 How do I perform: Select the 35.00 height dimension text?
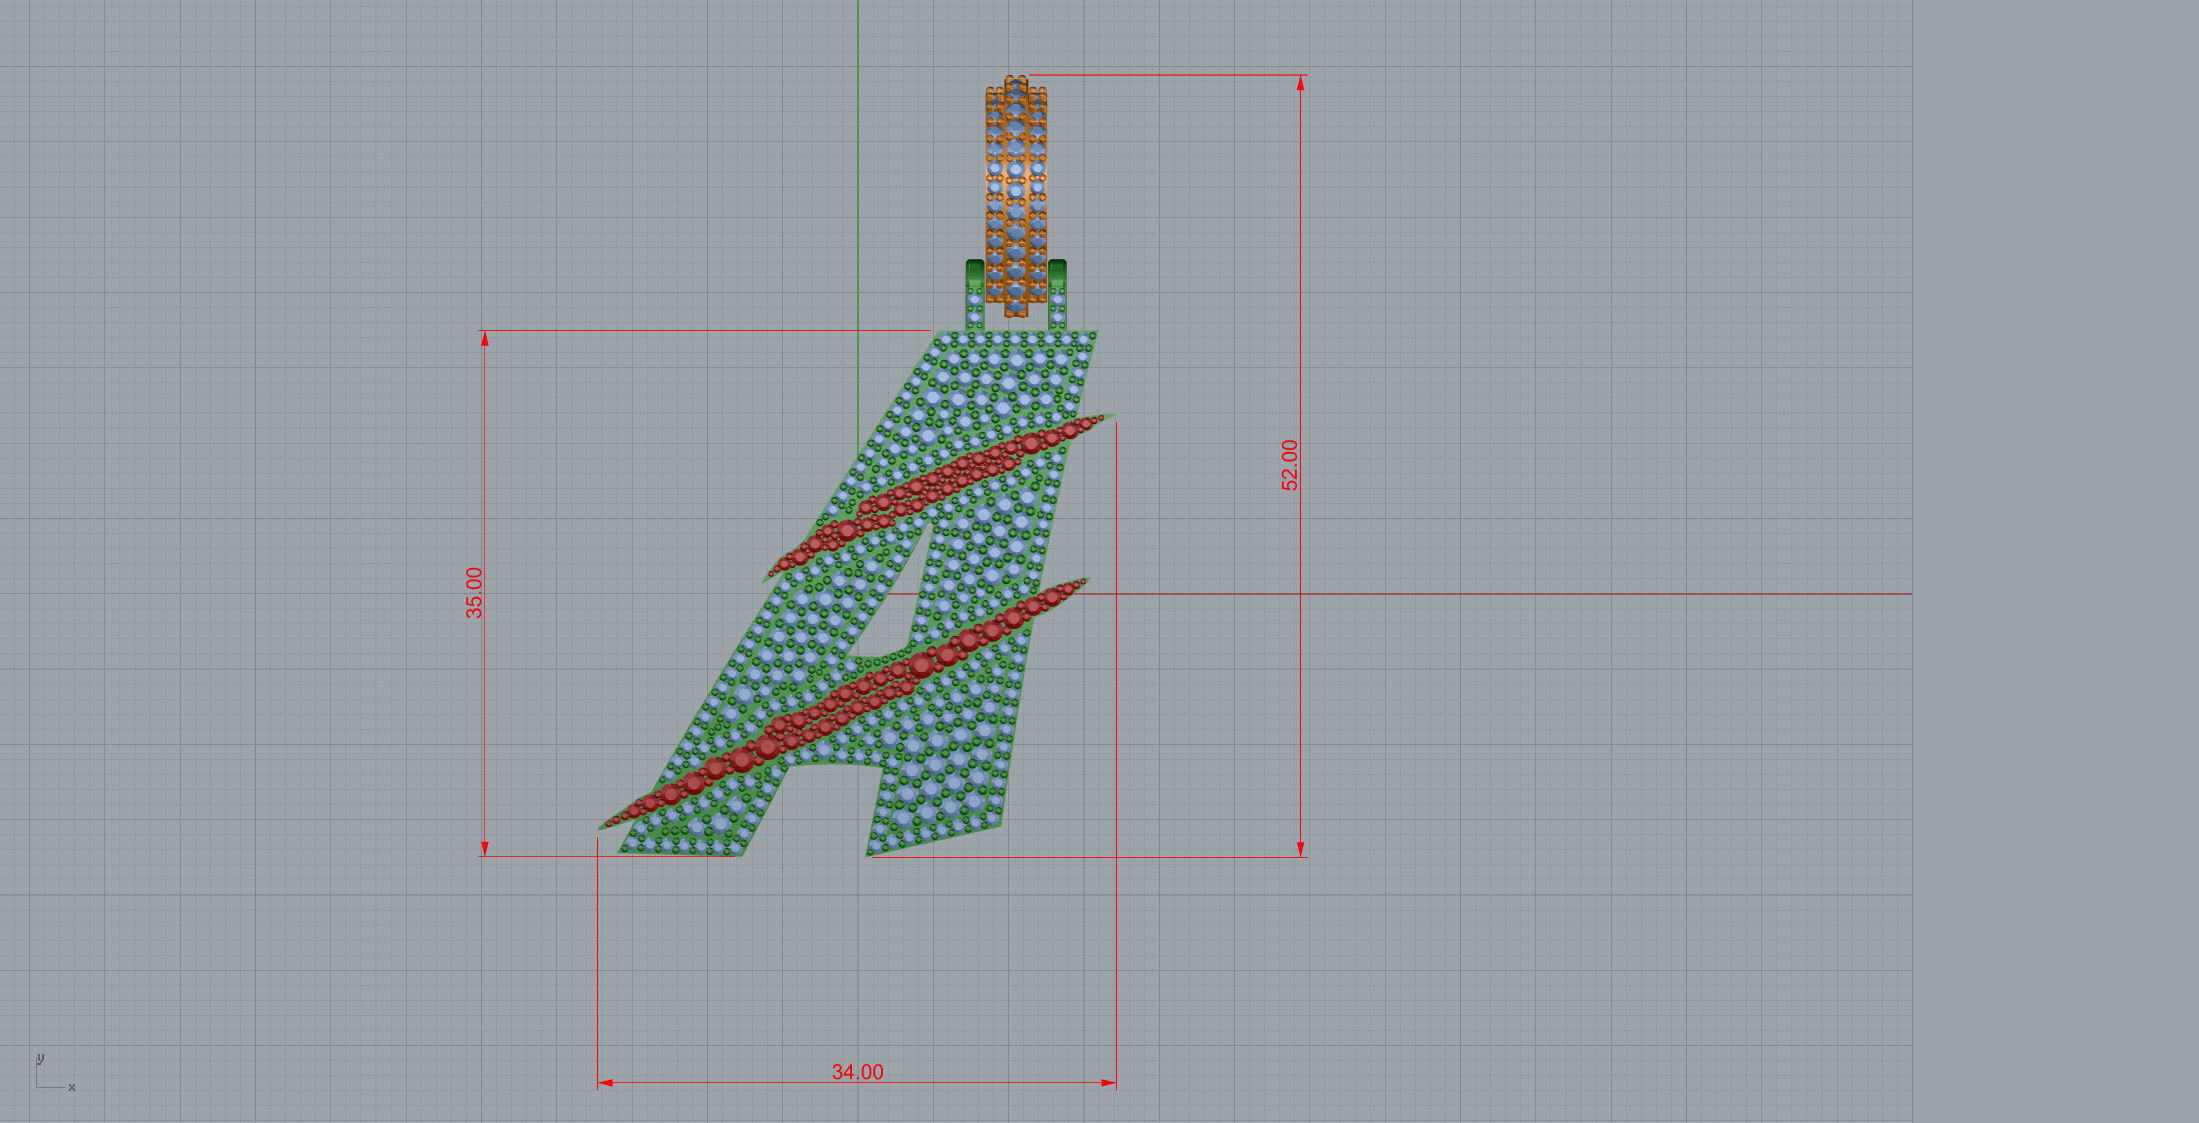474,593
